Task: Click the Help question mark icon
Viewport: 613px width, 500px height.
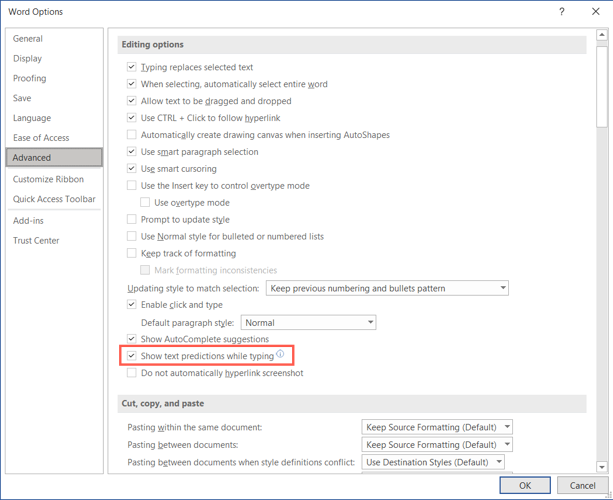Action: 562,12
